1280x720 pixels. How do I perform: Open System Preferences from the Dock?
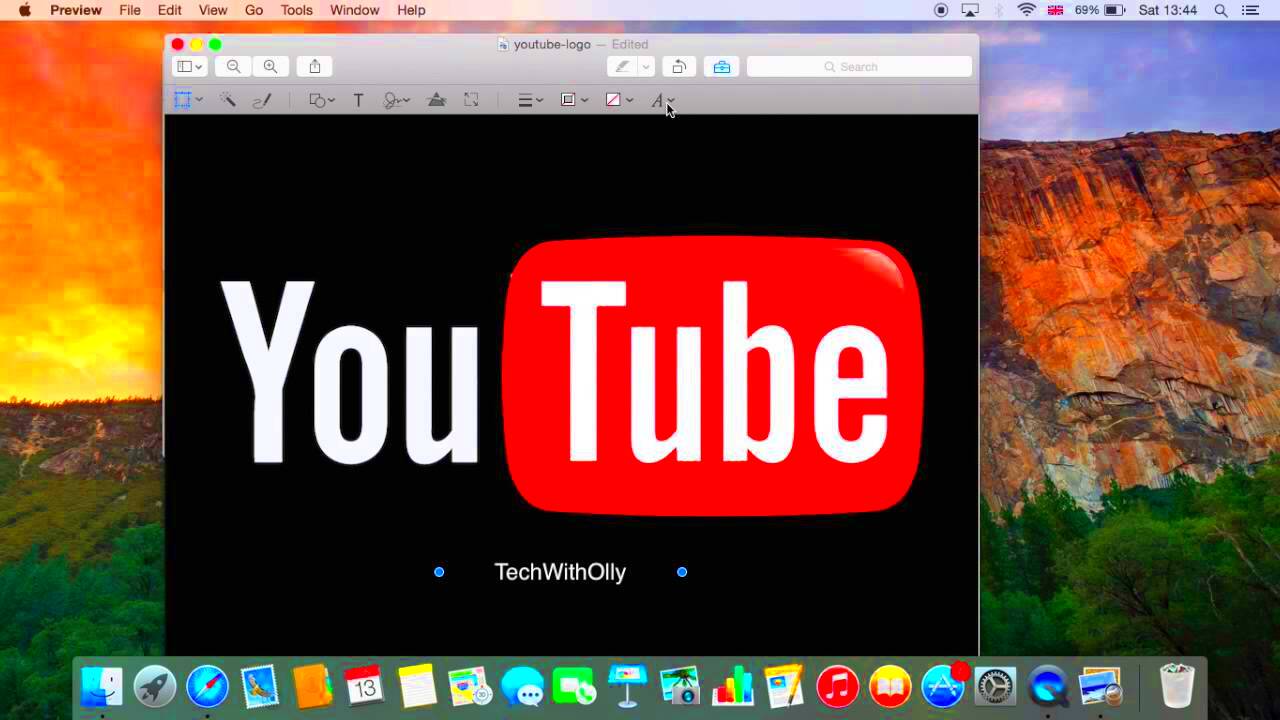coord(995,687)
